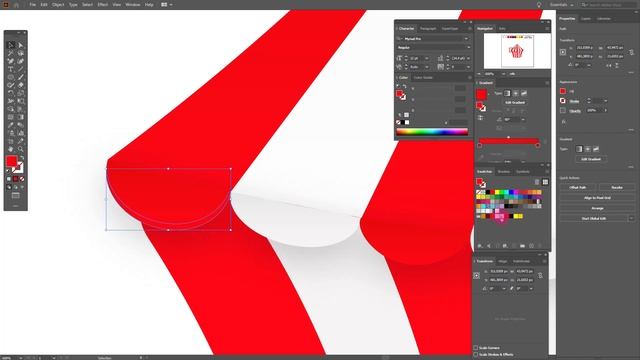The height and width of the screenshot is (360, 640).
Task: Click the Linear Gradient type in Gradient panel
Action: 507,93
